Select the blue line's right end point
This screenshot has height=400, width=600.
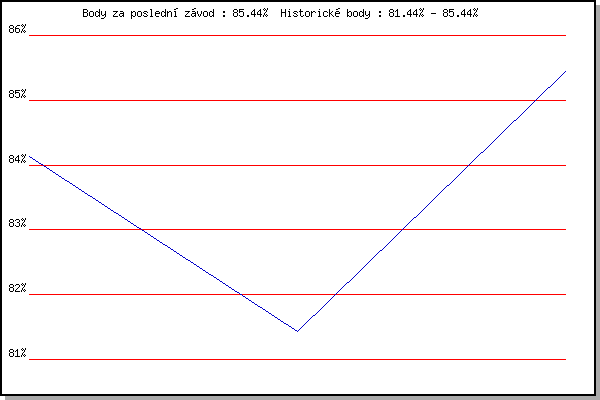[x=566, y=71]
